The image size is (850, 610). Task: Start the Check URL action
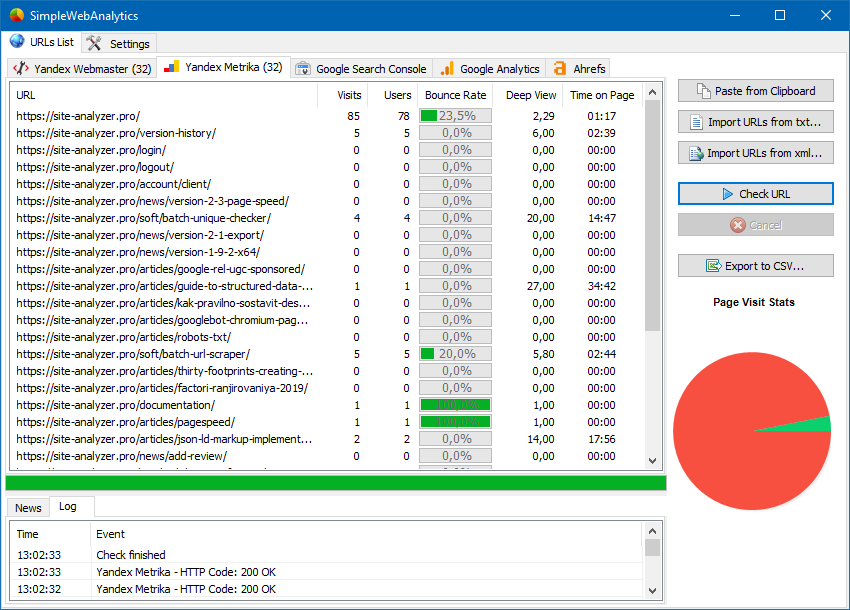point(755,194)
